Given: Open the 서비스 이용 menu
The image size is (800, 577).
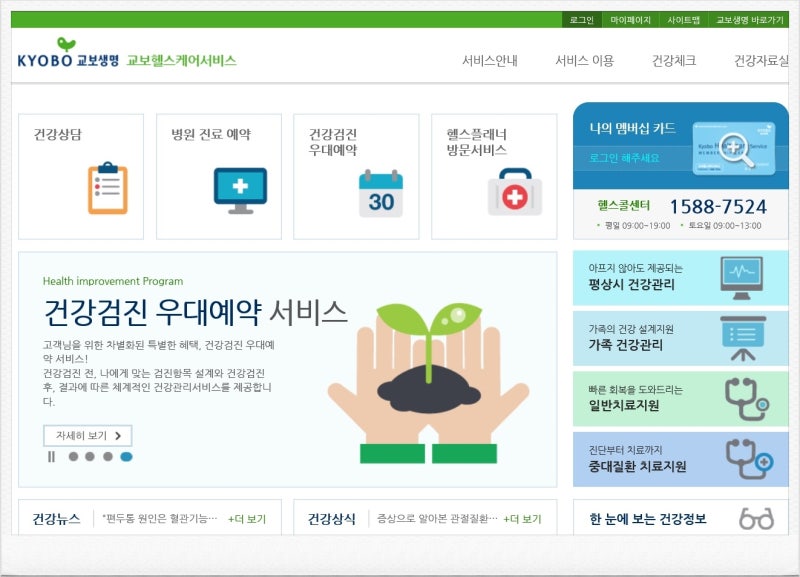Looking at the screenshot, I should (x=585, y=61).
